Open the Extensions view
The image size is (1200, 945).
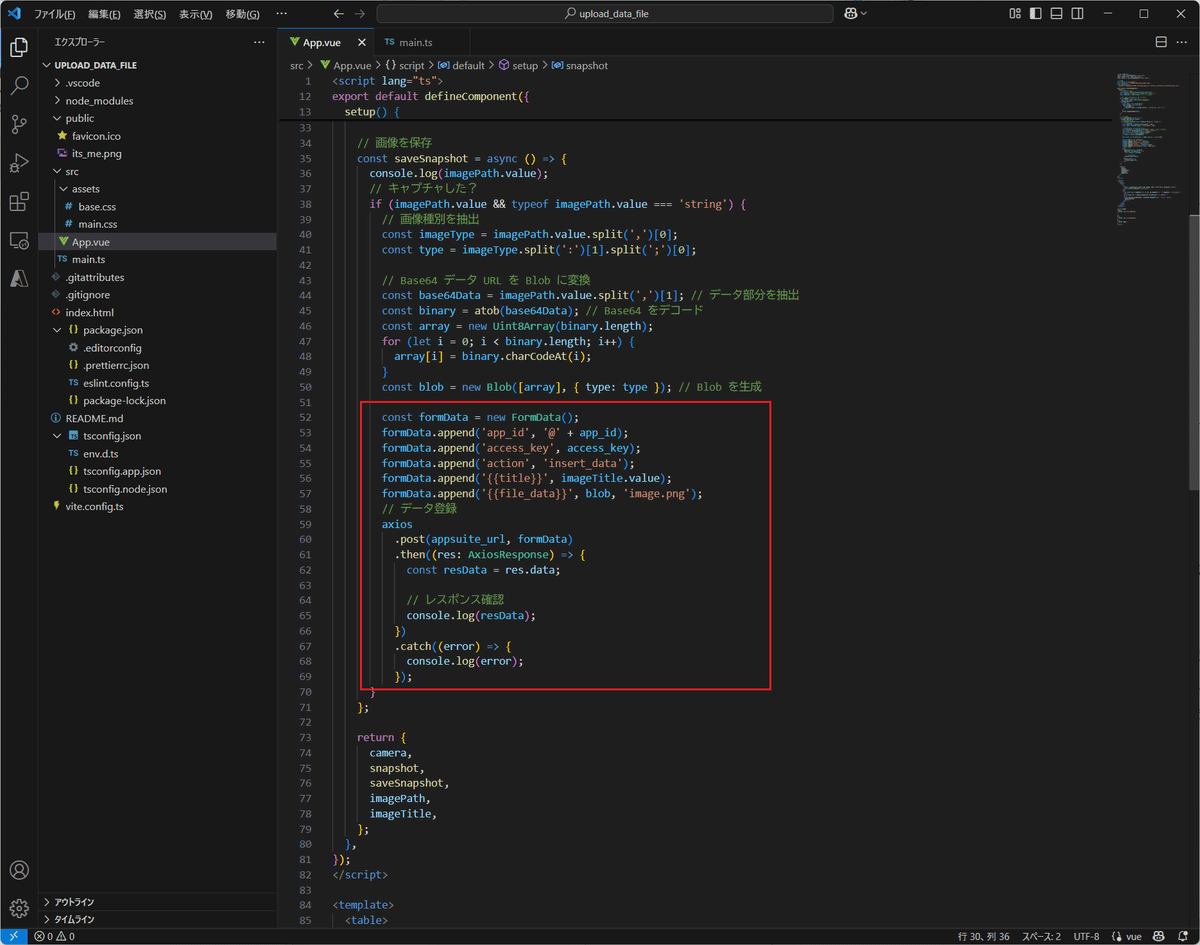[19, 202]
